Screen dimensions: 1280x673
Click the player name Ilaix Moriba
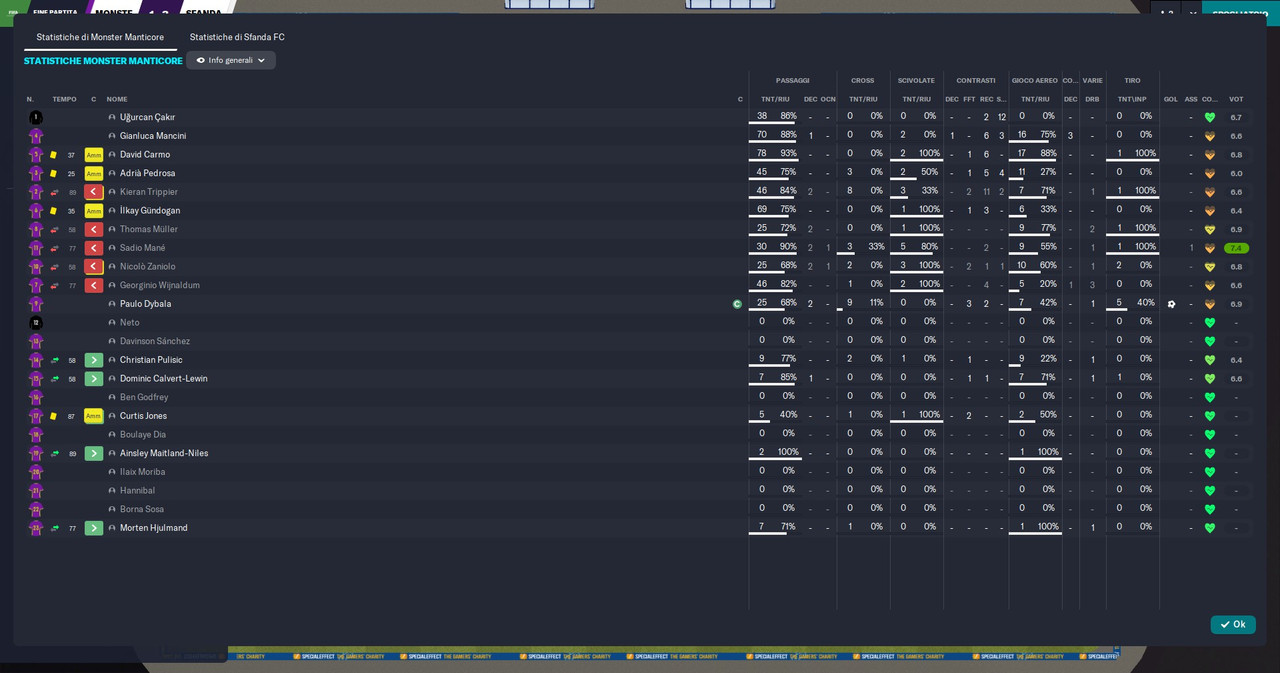143,472
